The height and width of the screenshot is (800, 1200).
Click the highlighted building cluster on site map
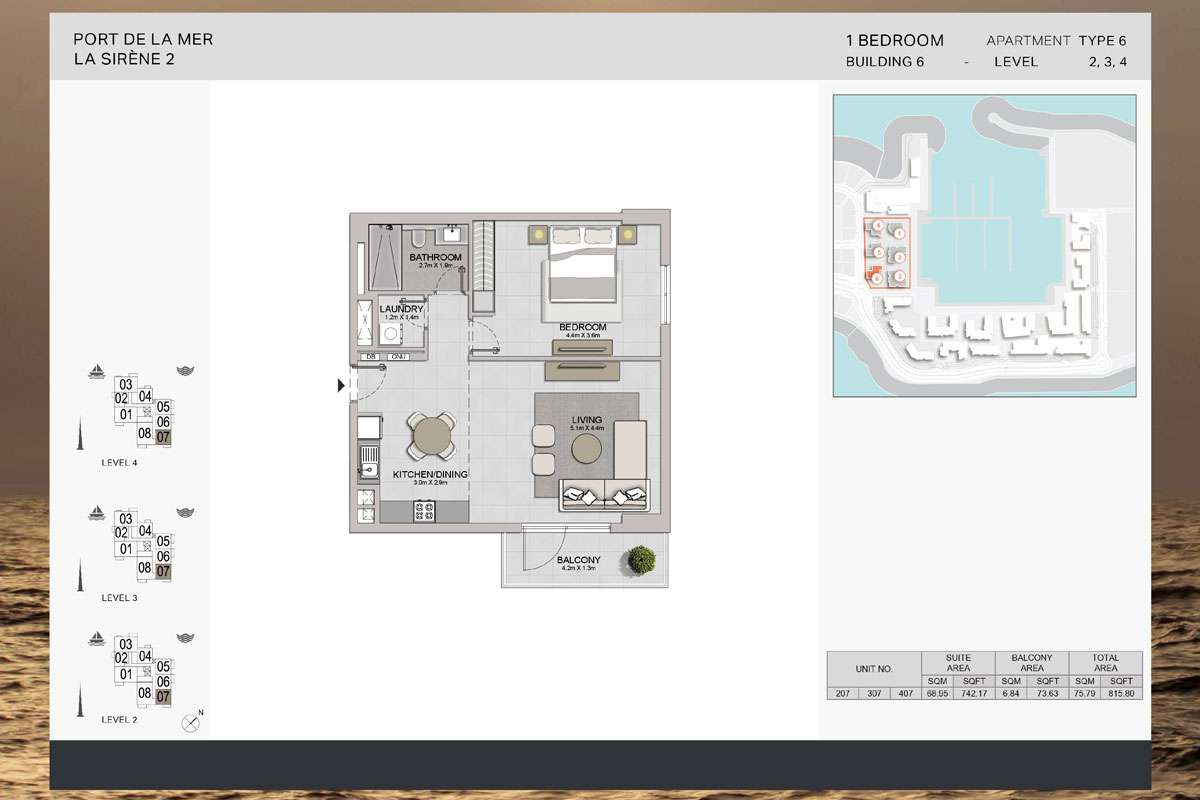pyautogui.click(x=887, y=253)
